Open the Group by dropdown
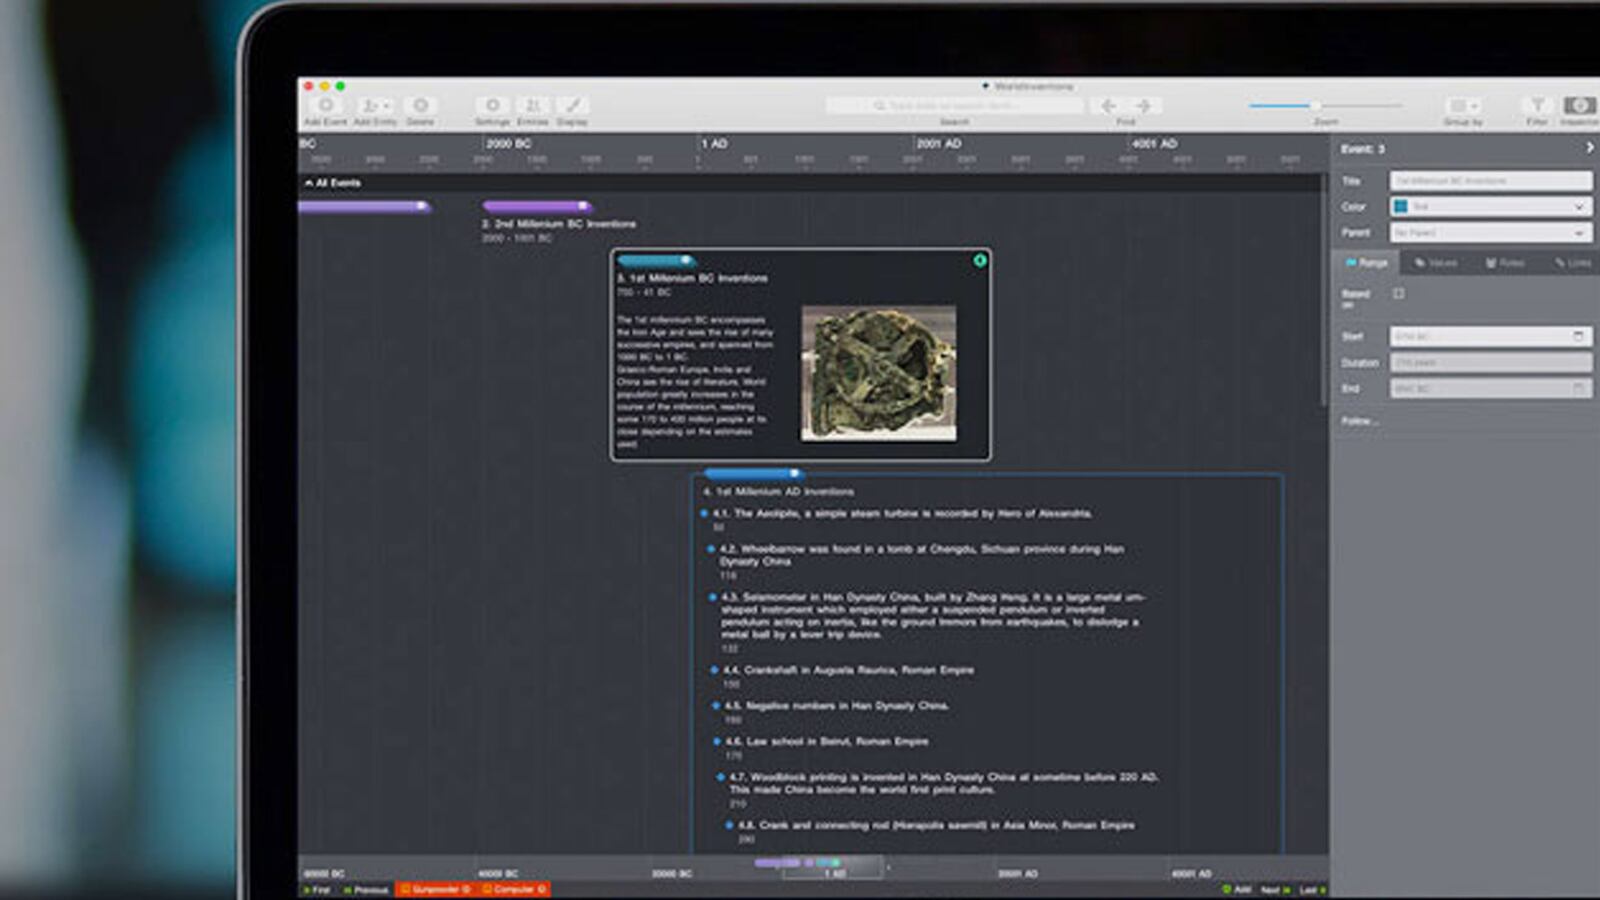This screenshot has height=900, width=1600. click(x=1462, y=106)
